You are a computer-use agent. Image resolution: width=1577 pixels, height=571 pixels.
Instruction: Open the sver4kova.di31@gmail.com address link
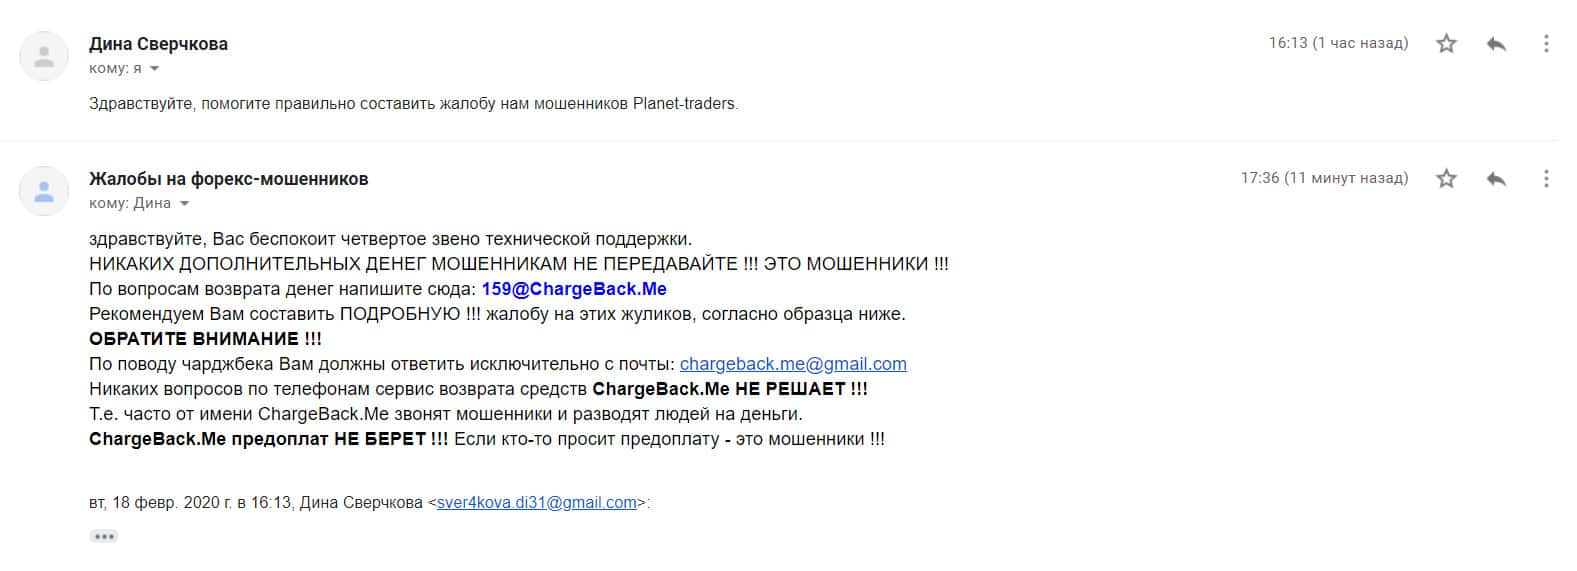(x=536, y=502)
